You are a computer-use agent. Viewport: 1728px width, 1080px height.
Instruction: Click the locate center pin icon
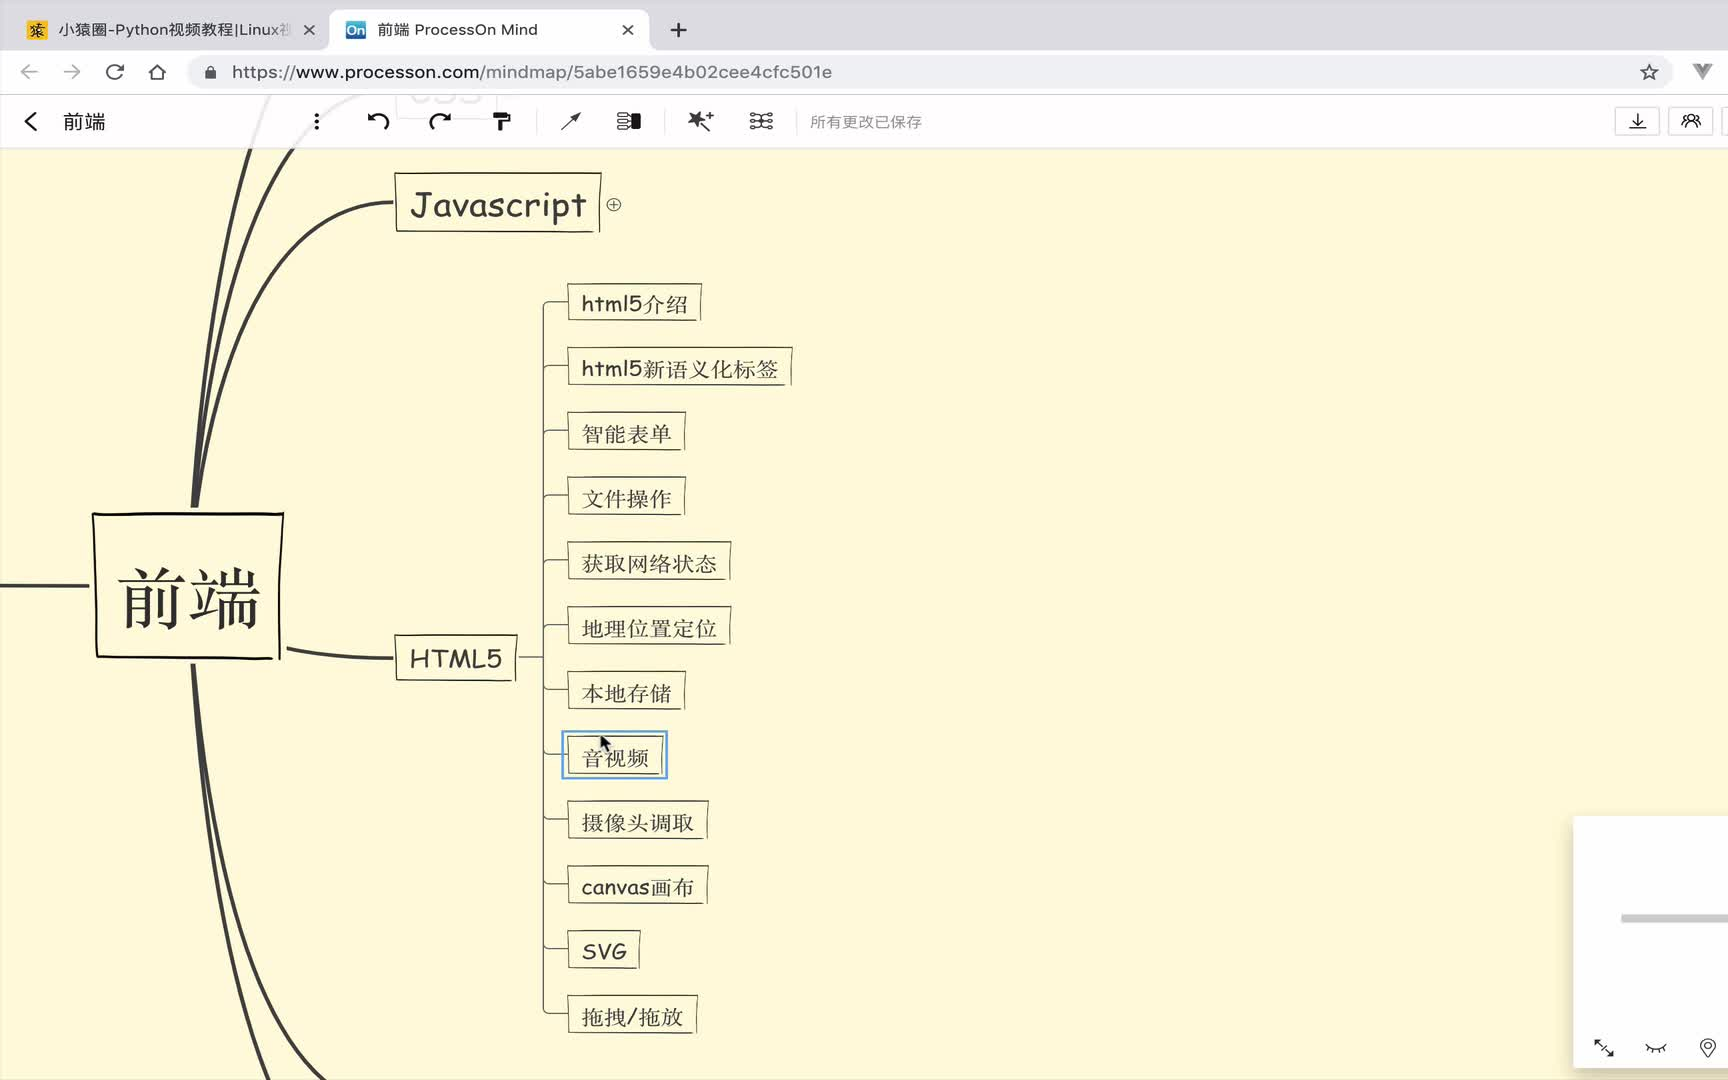click(x=1708, y=1047)
